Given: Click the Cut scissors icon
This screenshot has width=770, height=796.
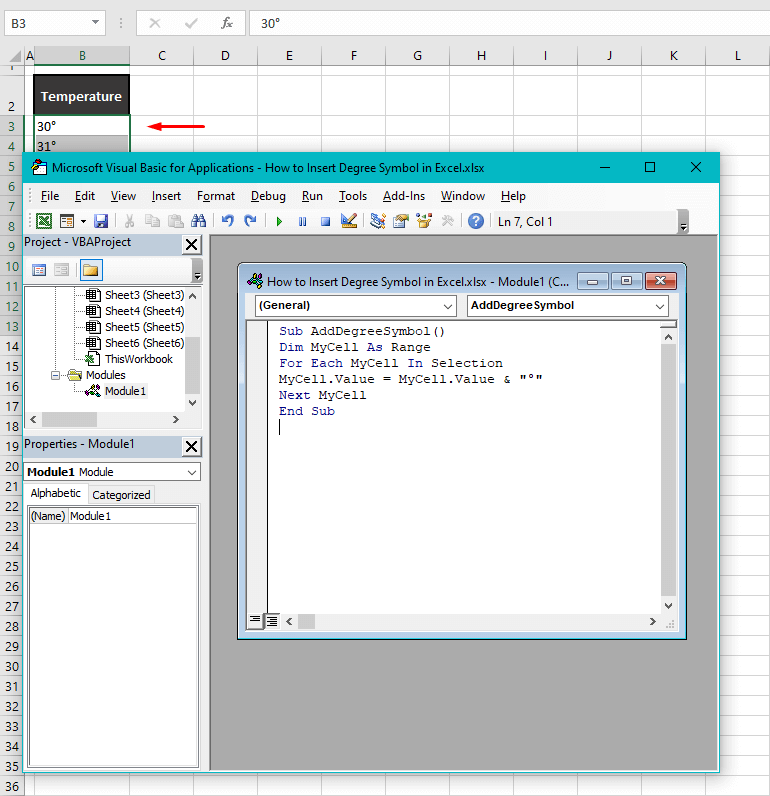Looking at the screenshot, I should (129, 221).
